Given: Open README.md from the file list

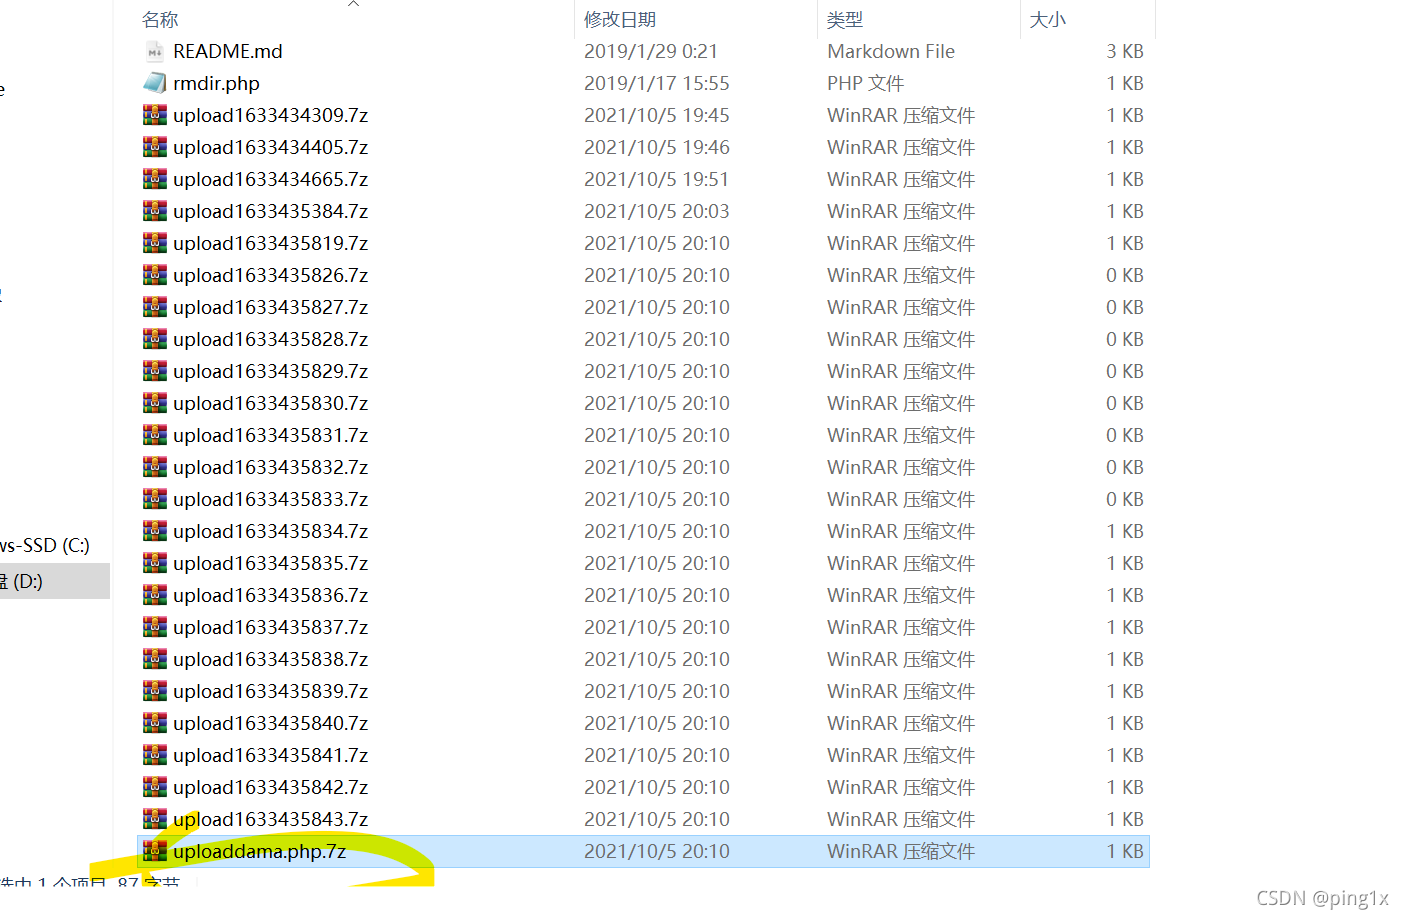Looking at the screenshot, I should tap(227, 51).
